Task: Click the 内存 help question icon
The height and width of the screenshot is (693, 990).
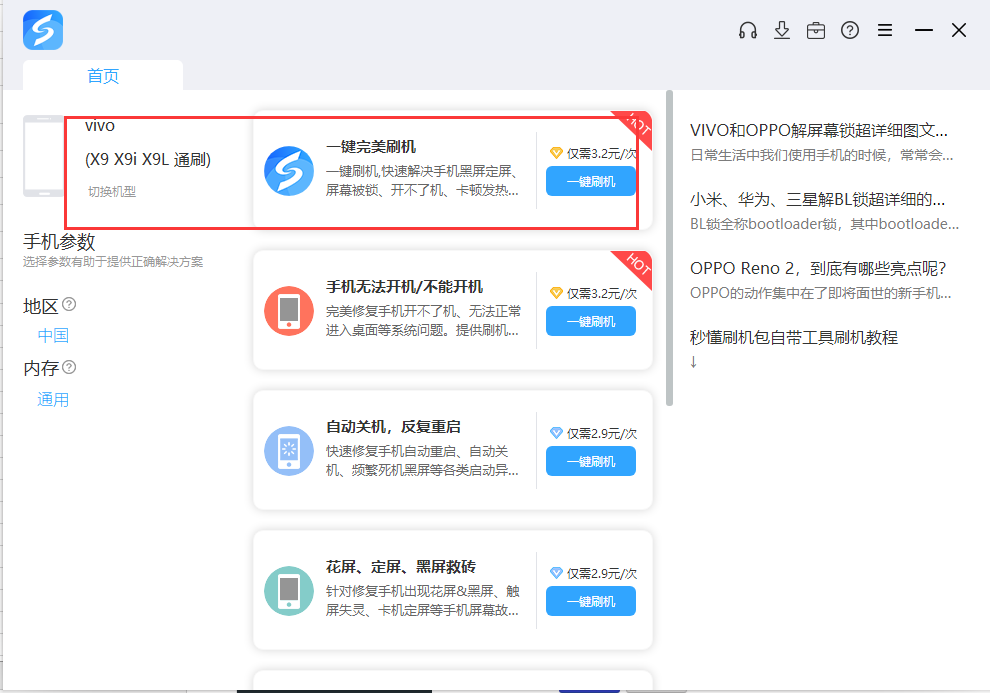Action: (69, 367)
